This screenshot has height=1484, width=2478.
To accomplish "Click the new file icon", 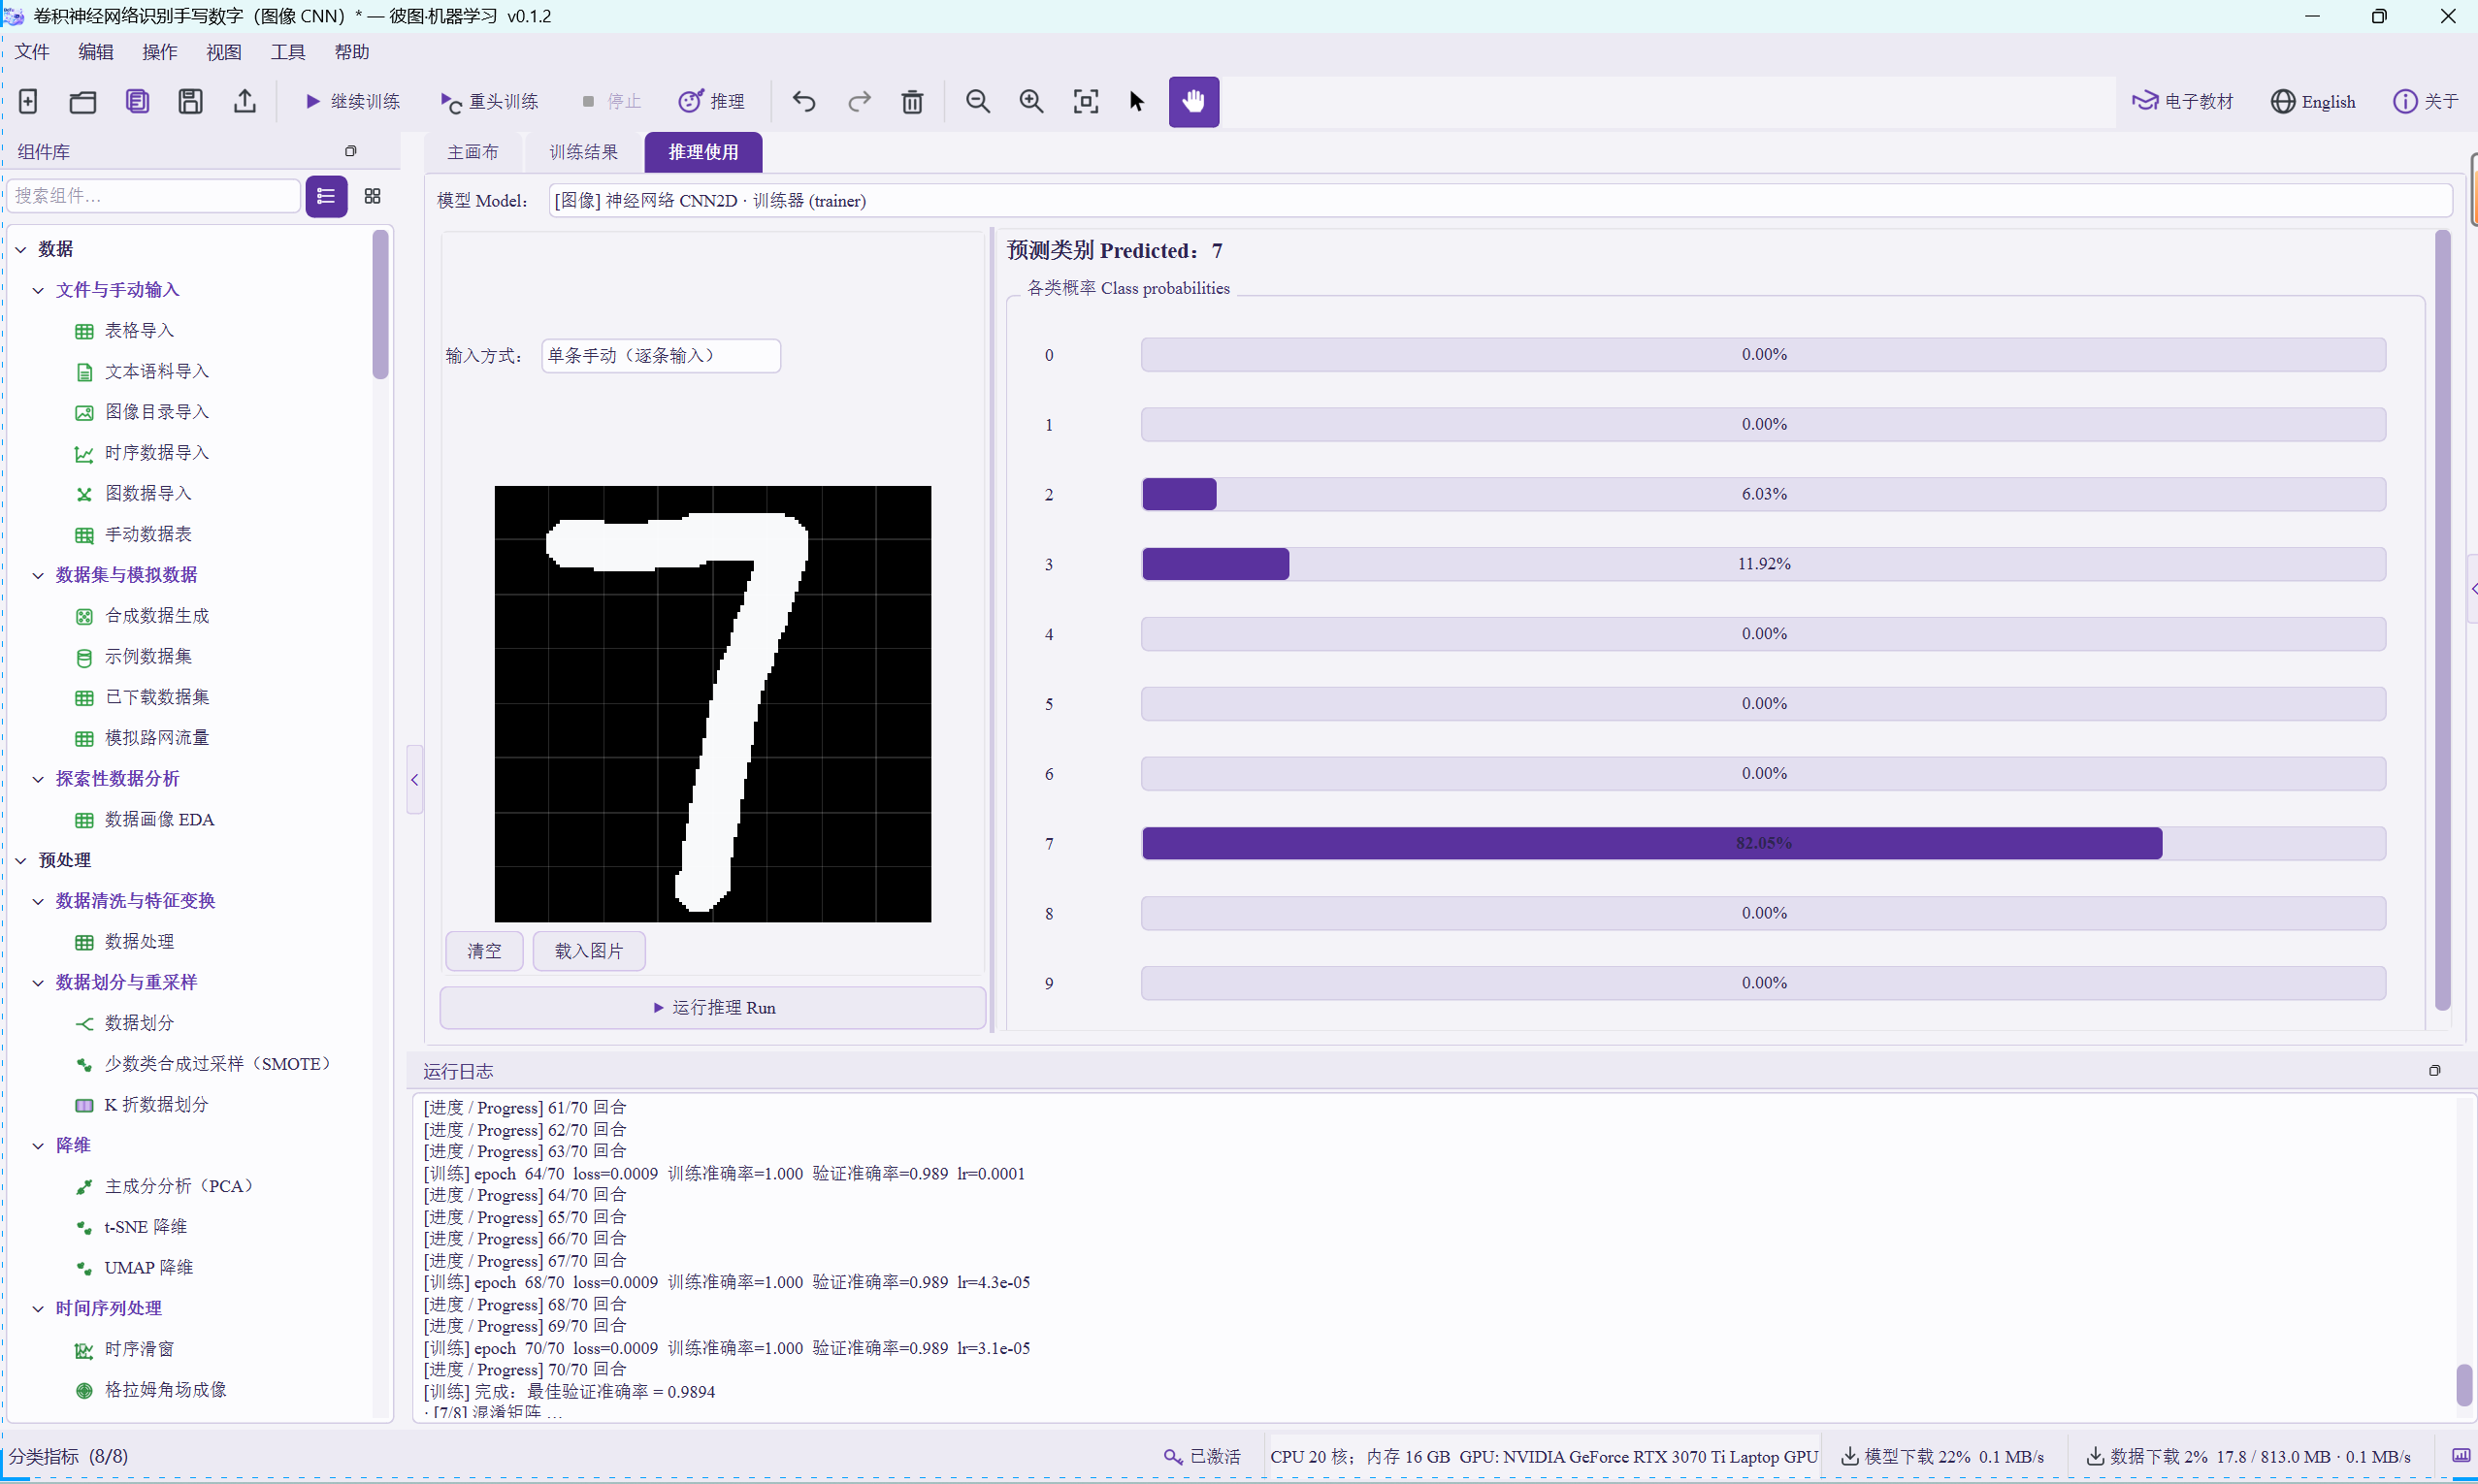I will pyautogui.click(x=28, y=101).
